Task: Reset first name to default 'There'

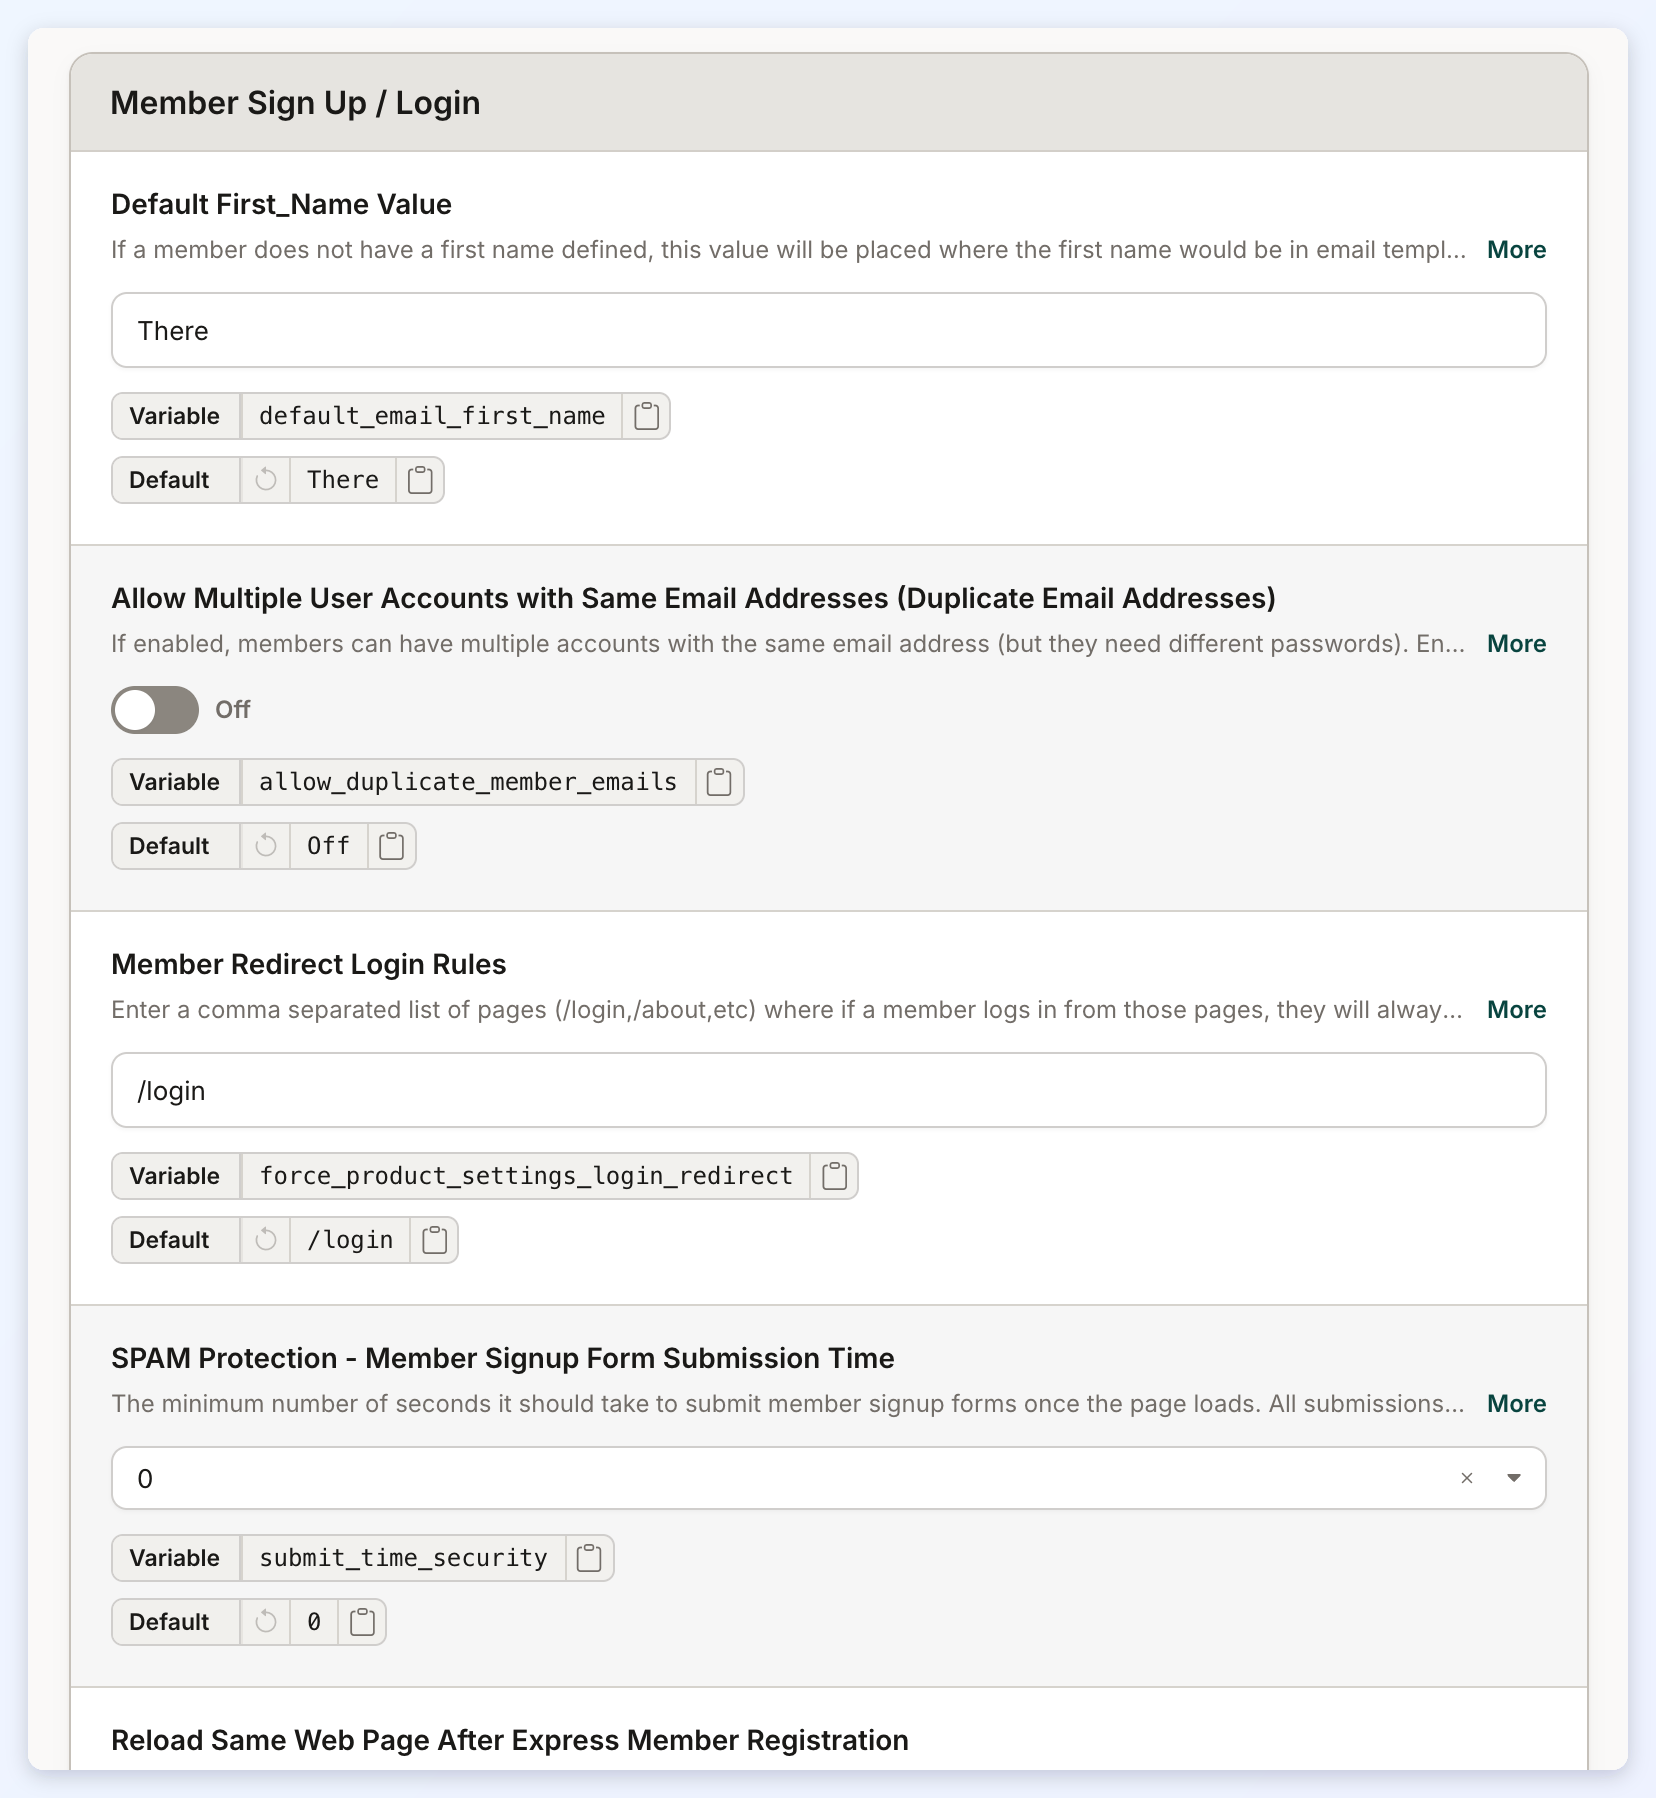Action: click(x=266, y=480)
